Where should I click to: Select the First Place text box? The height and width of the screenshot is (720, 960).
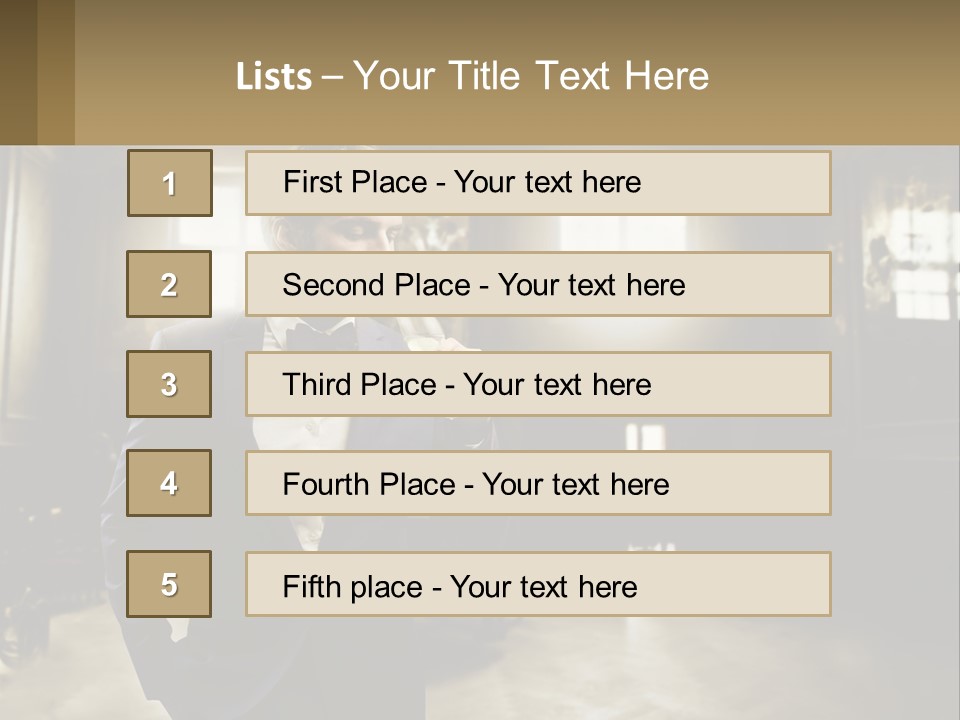pyautogui.click(x=538, y=183)
